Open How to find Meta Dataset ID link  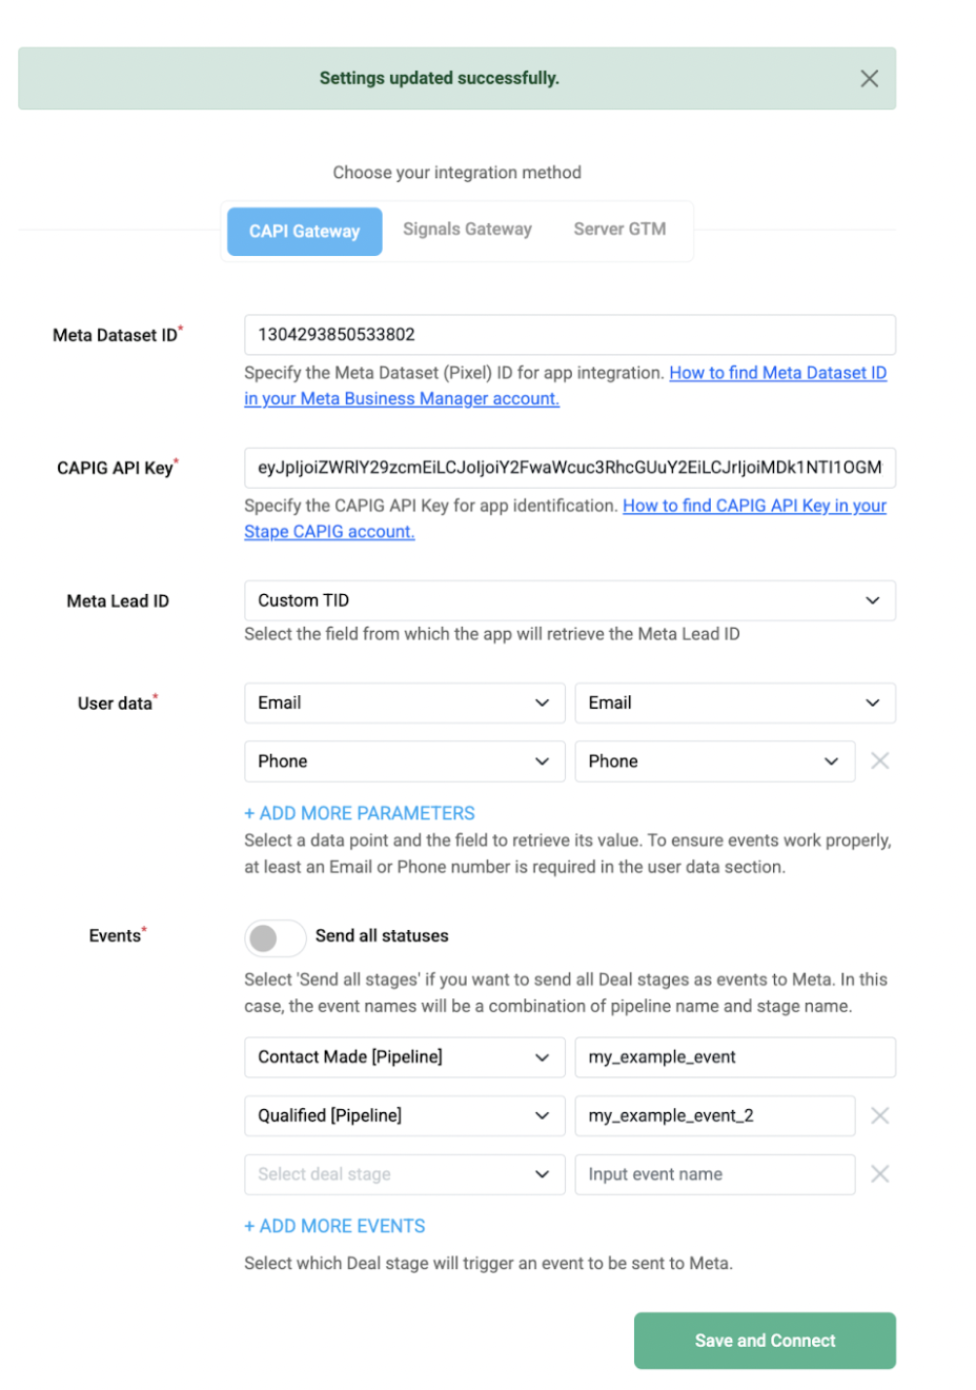(565, 386)
